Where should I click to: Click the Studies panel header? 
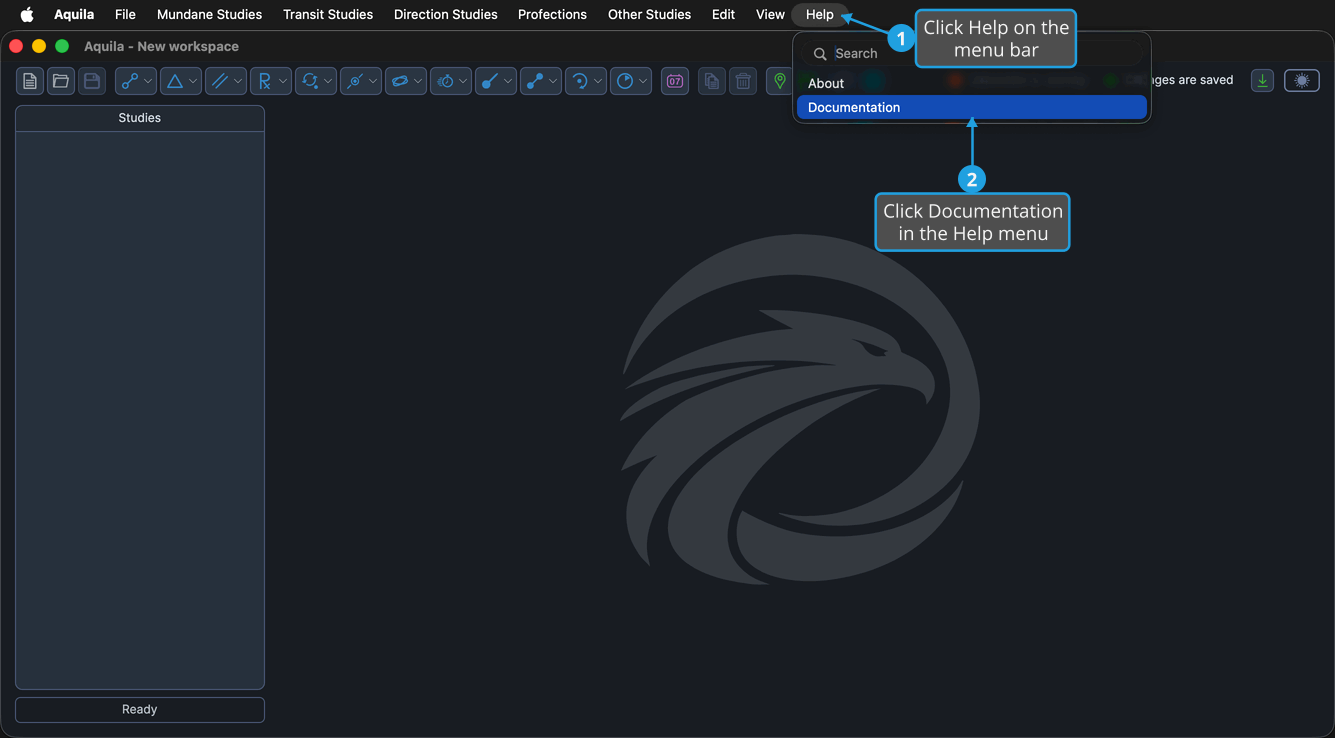tap(140, 118)
